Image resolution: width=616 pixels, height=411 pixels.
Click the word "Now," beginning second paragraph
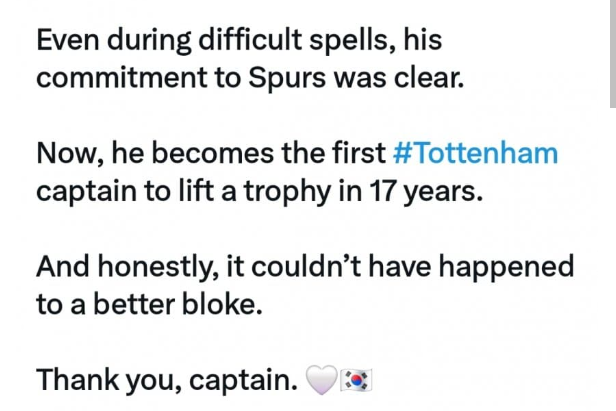coord(70,153)
